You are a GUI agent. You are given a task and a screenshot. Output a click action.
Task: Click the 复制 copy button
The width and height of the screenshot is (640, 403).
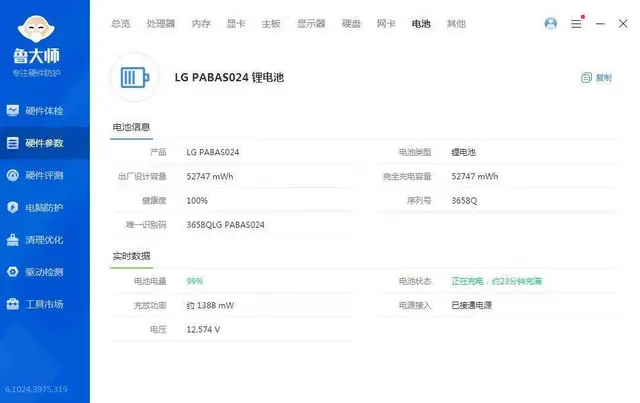tap(596, 78)
